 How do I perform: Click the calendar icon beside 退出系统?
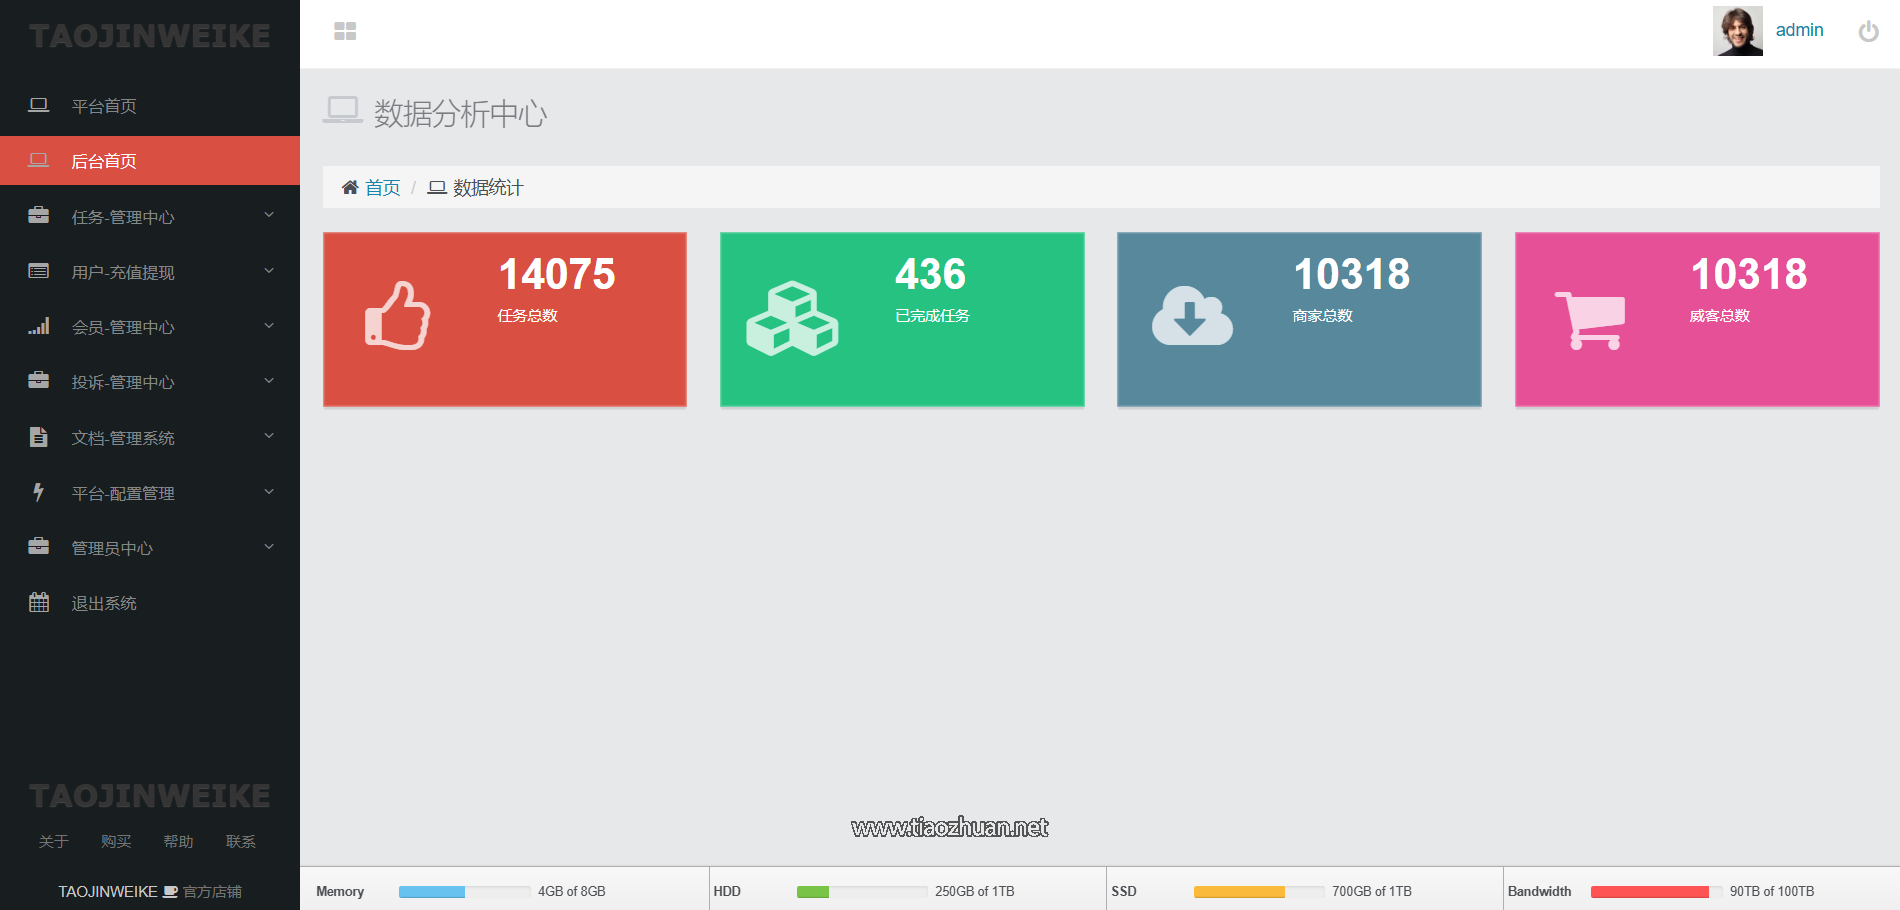(x=39, y=603)
